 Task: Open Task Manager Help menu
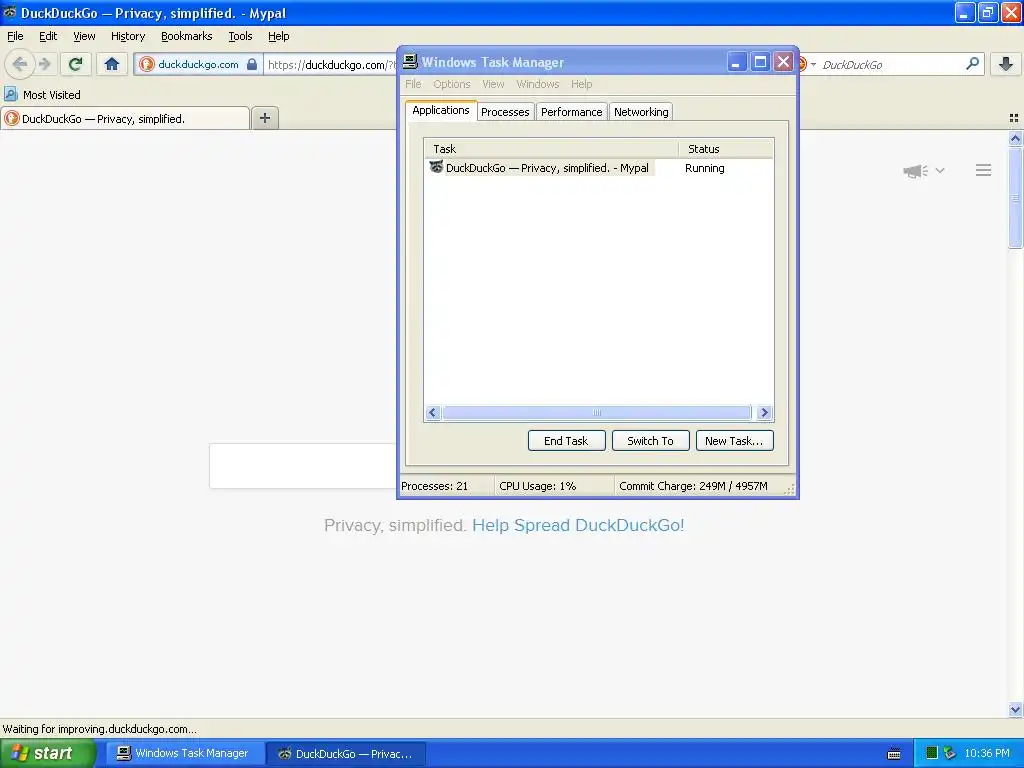(x=581, y=84)
